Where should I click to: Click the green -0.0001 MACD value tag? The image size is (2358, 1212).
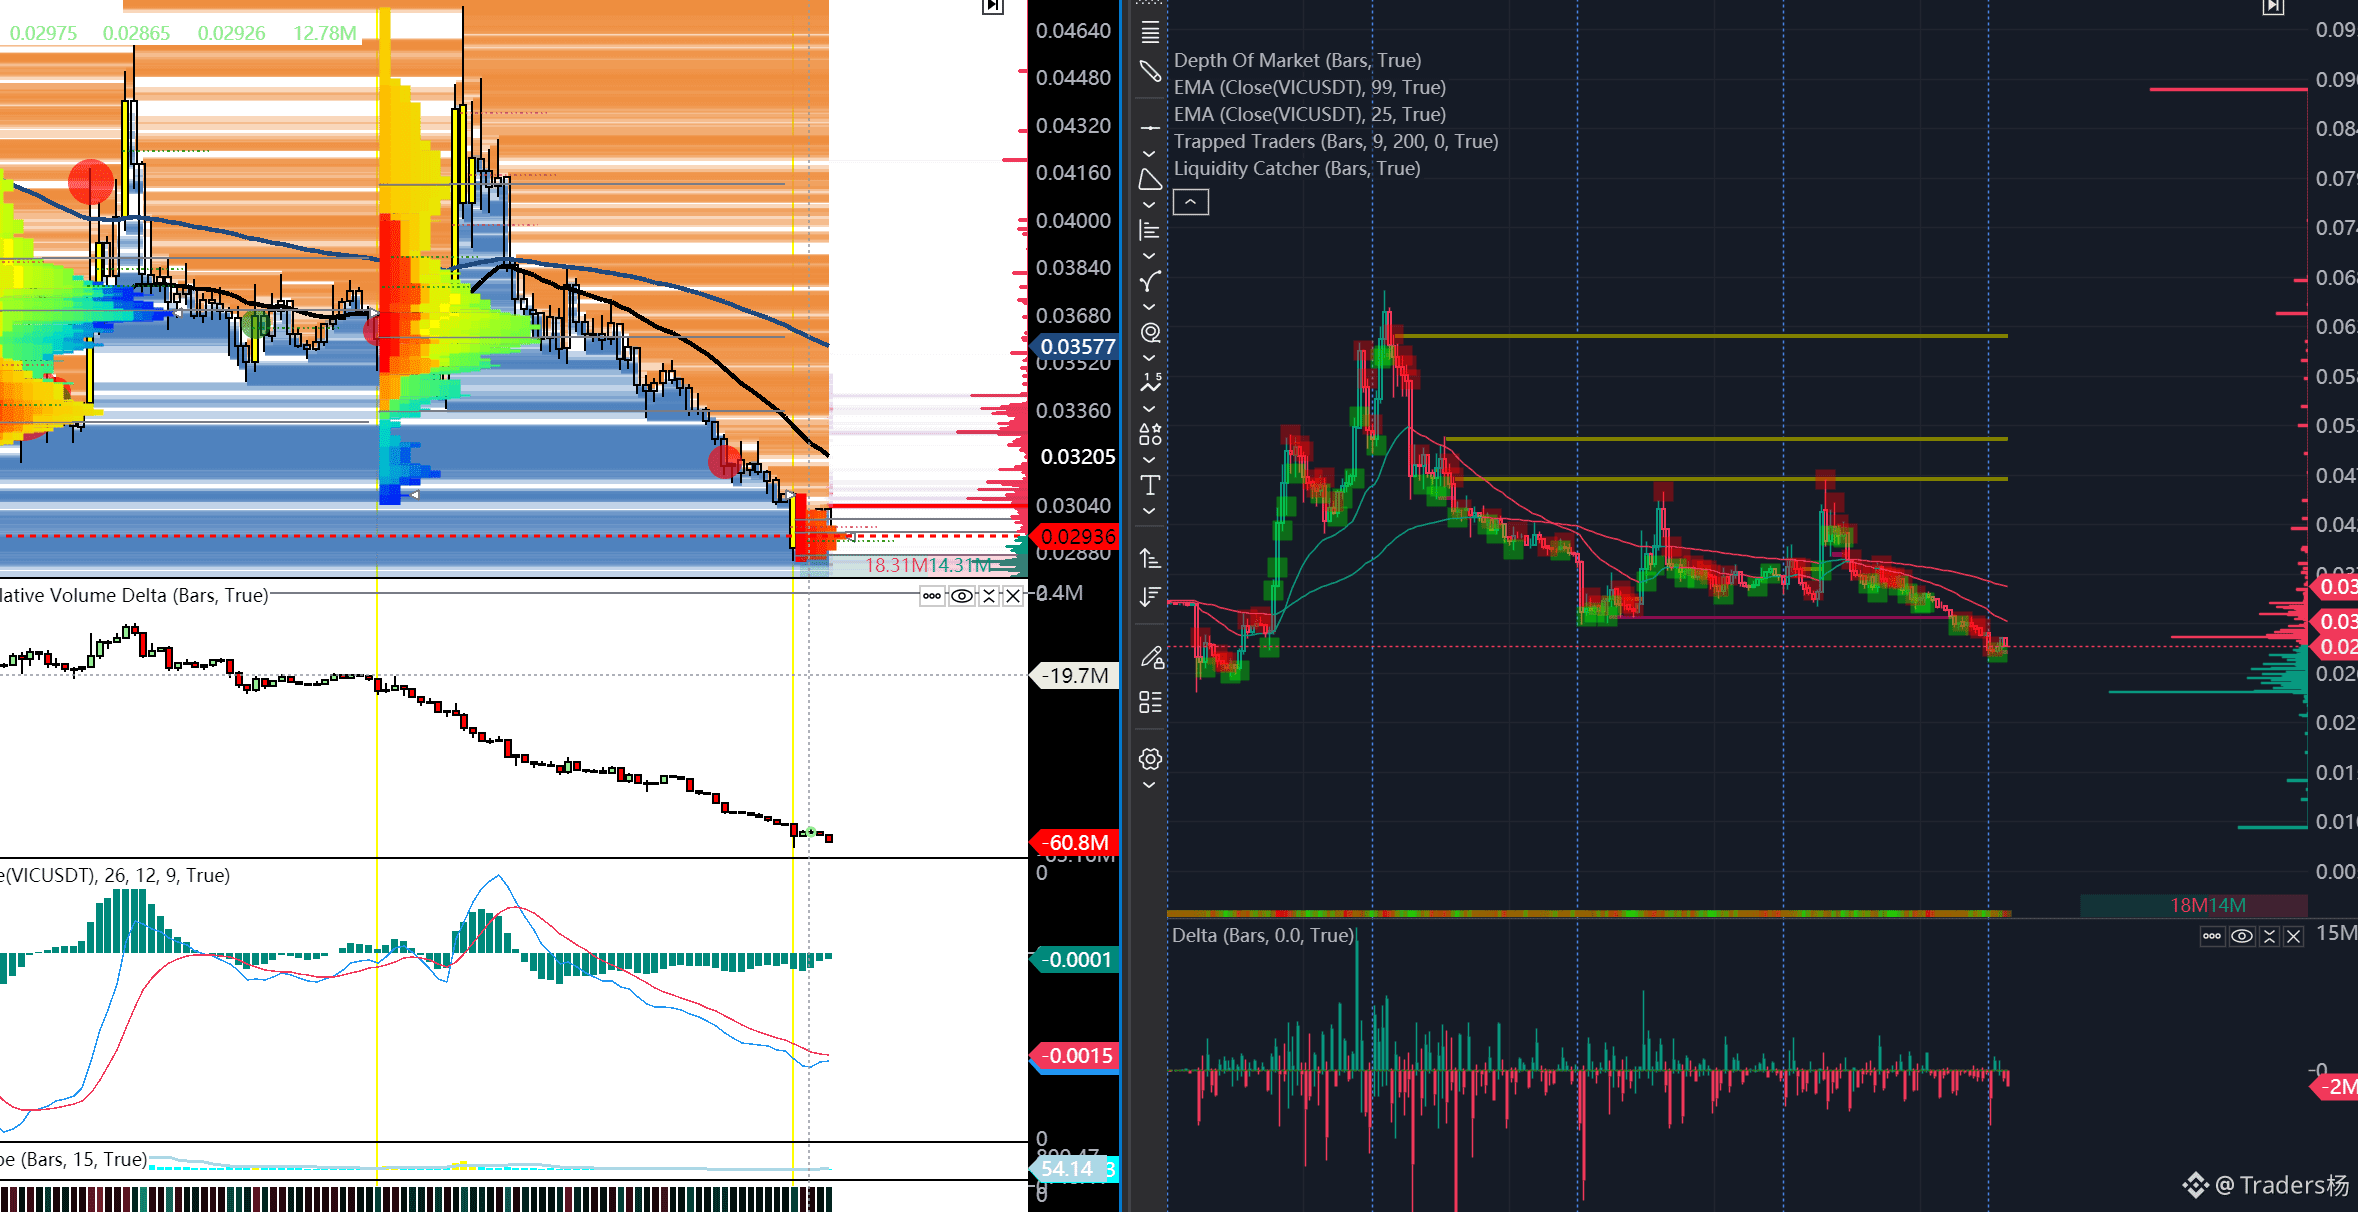click(1077, 959)
